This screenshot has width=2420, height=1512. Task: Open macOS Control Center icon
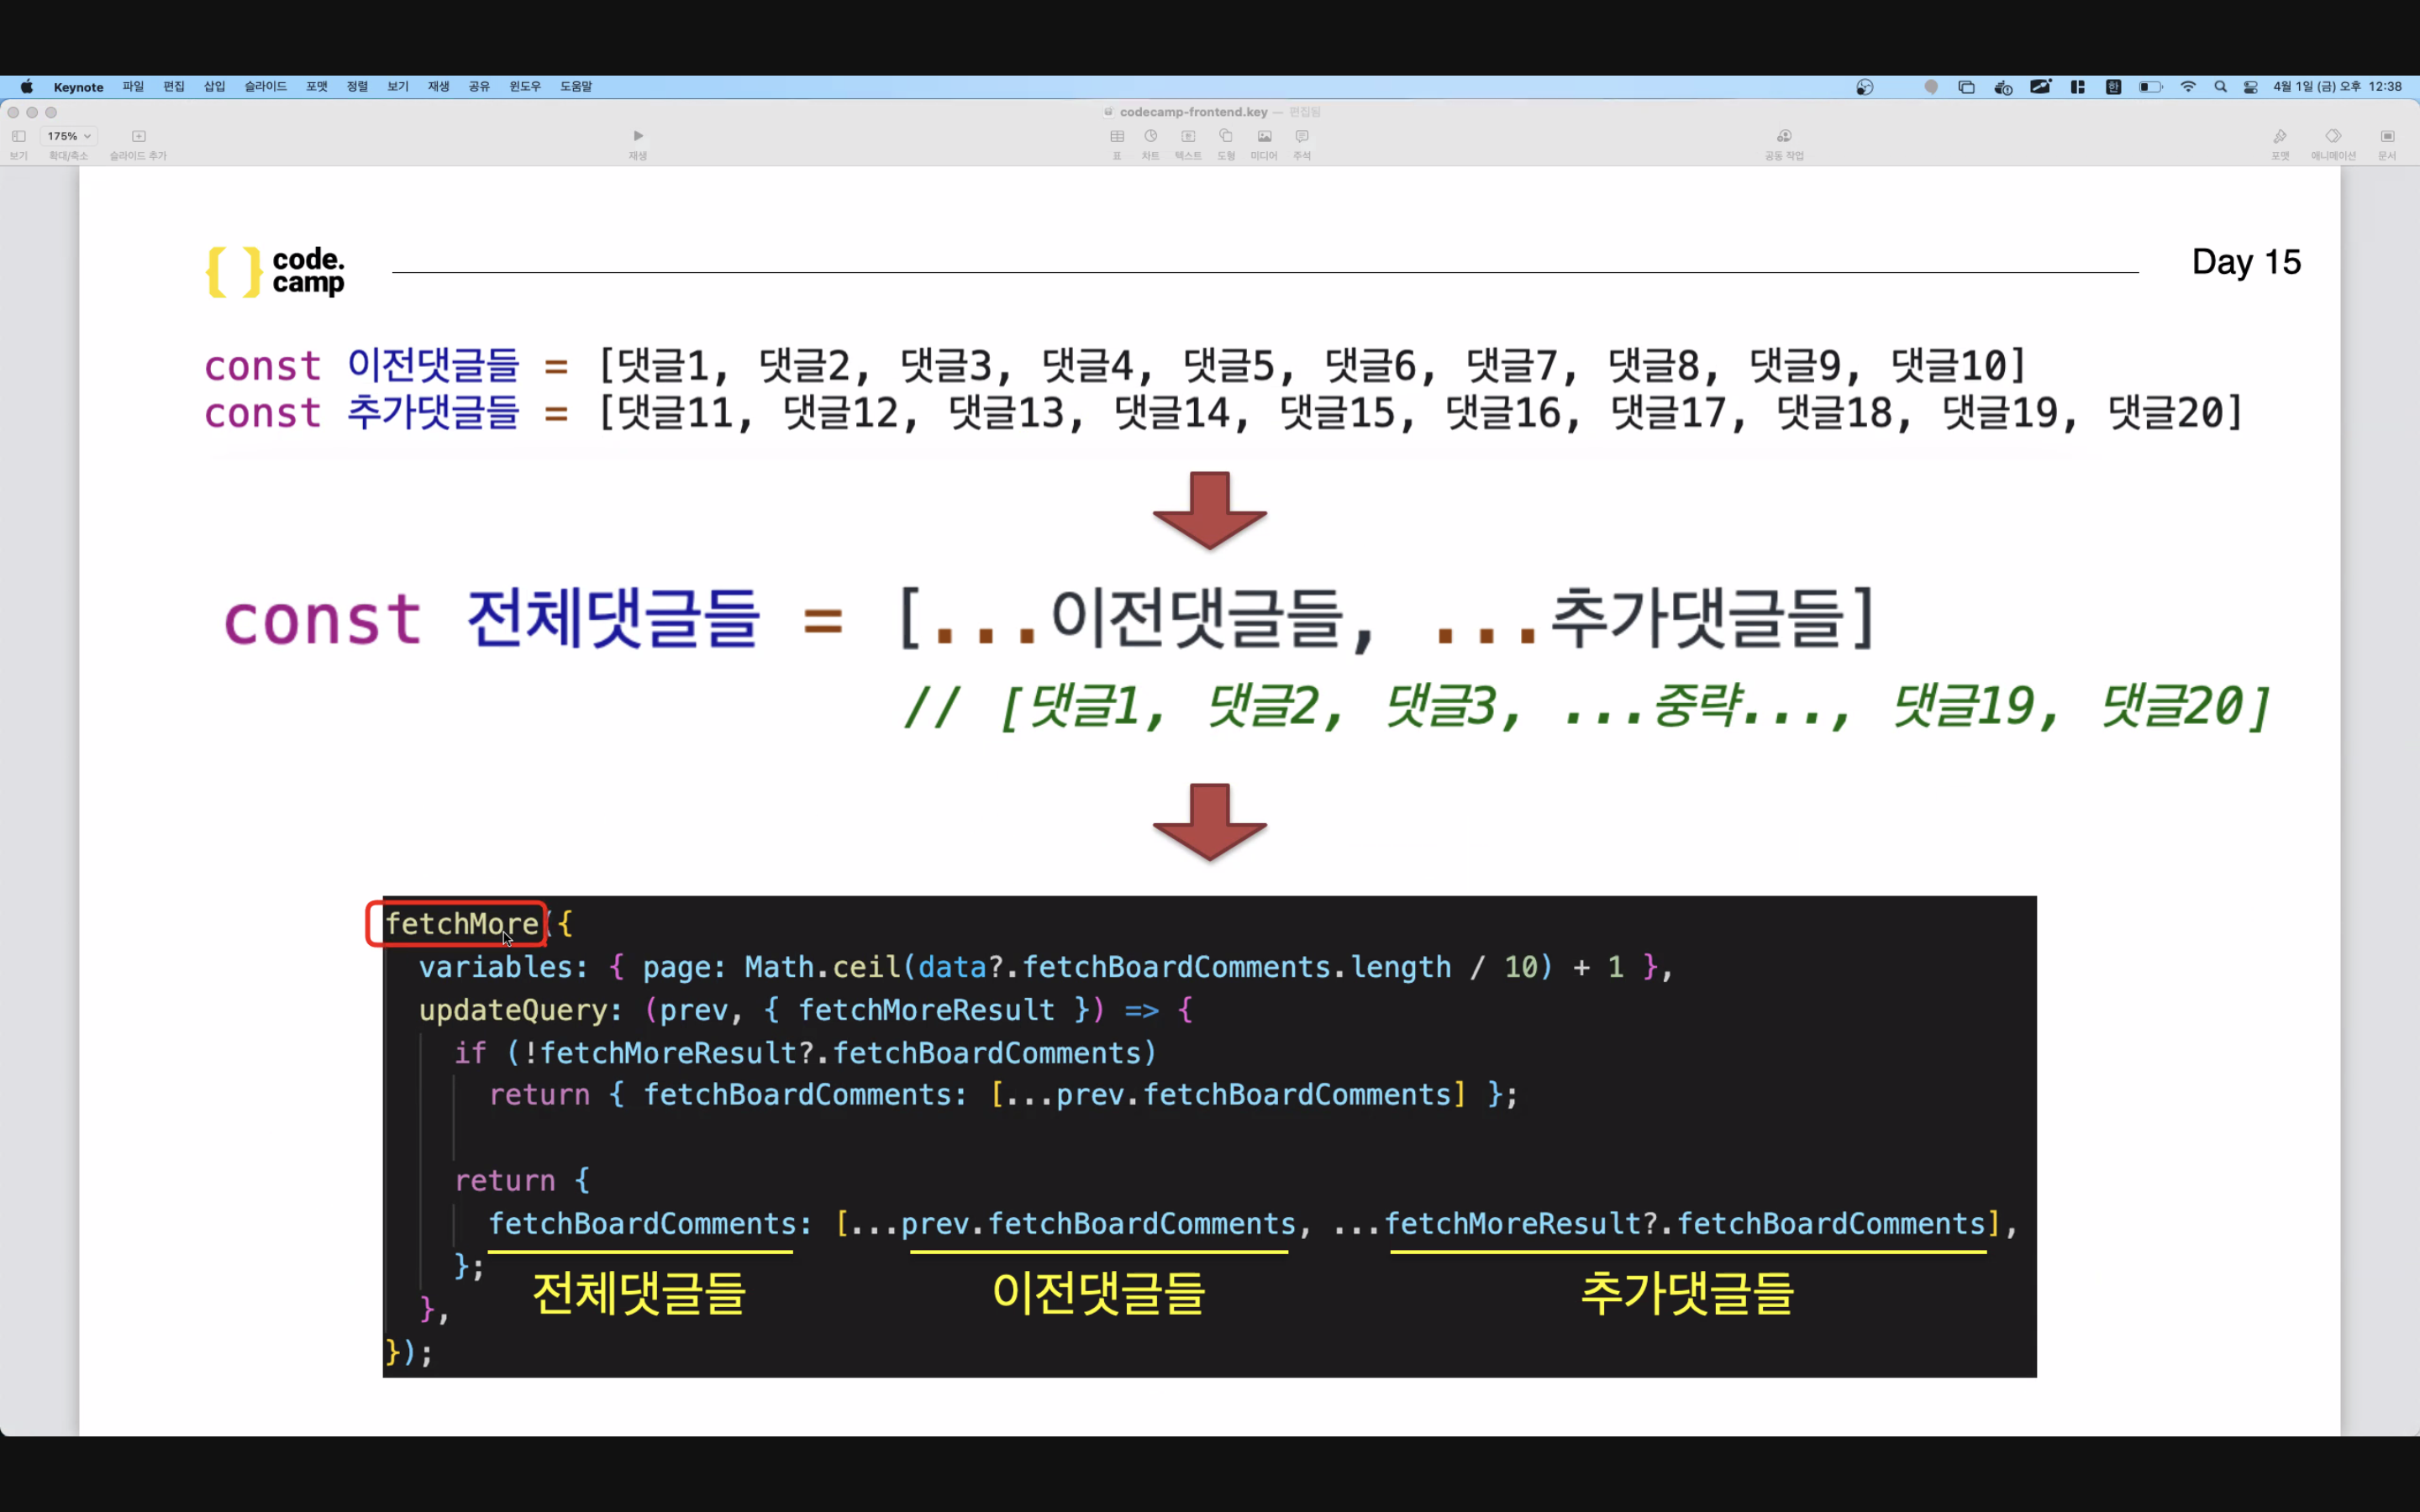tap(2250, 87)
